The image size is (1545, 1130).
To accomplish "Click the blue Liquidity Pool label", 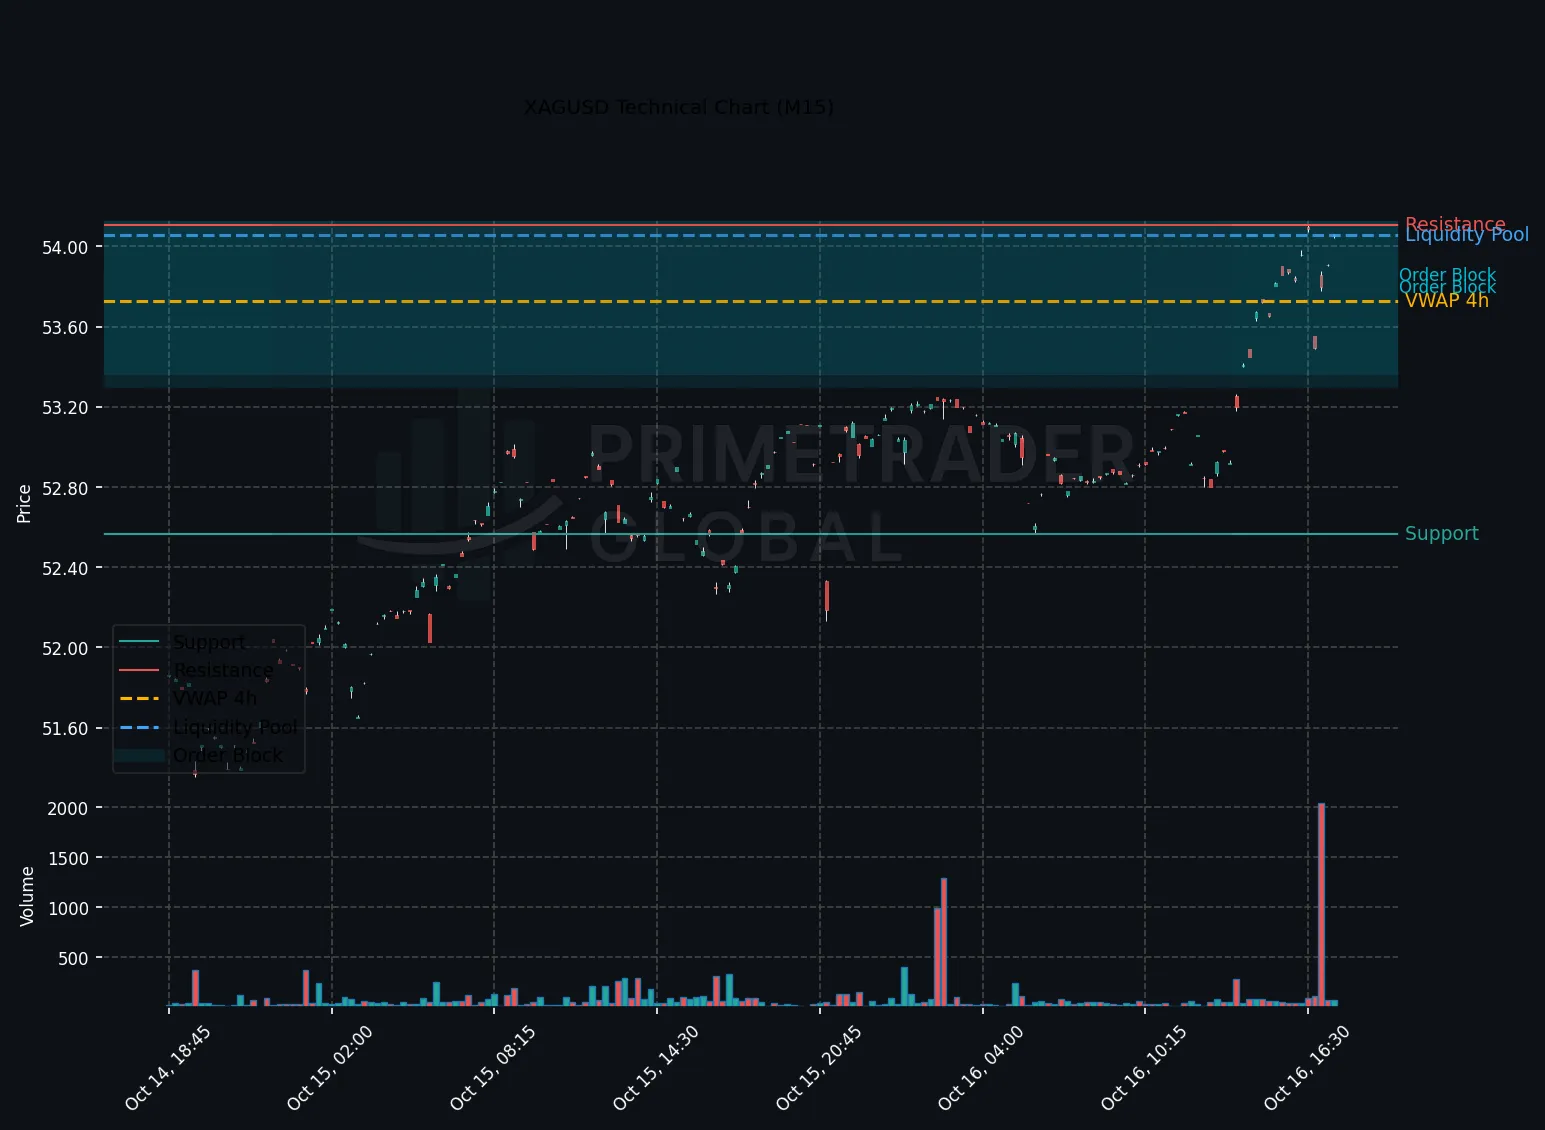I will [x=1467, y=235].
